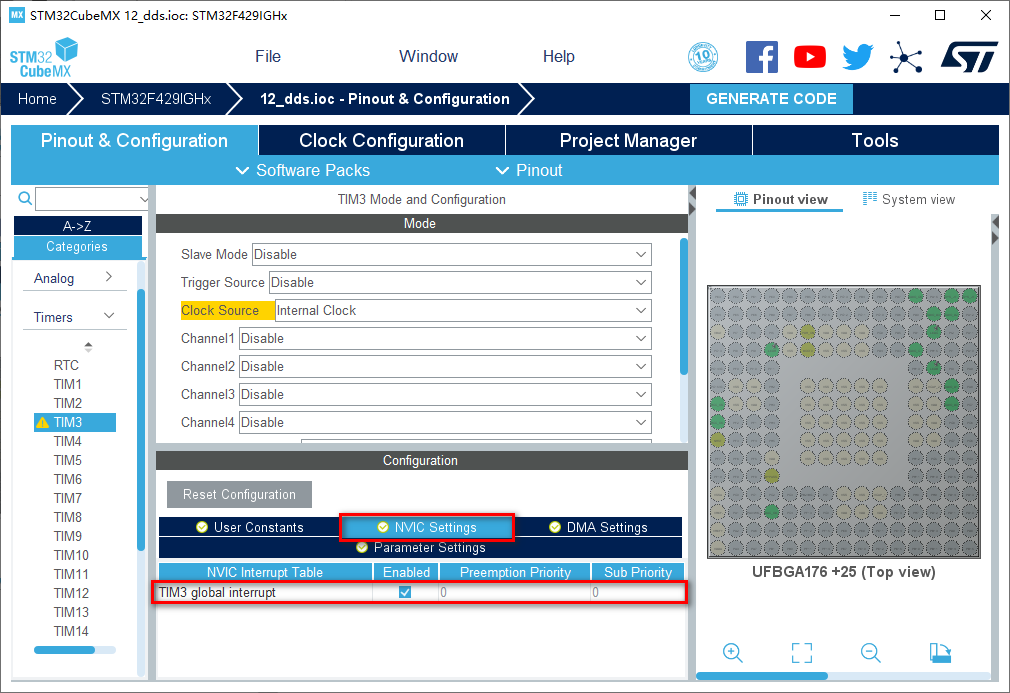
Task: Switch to System view
Action: [x=908, y=199]
